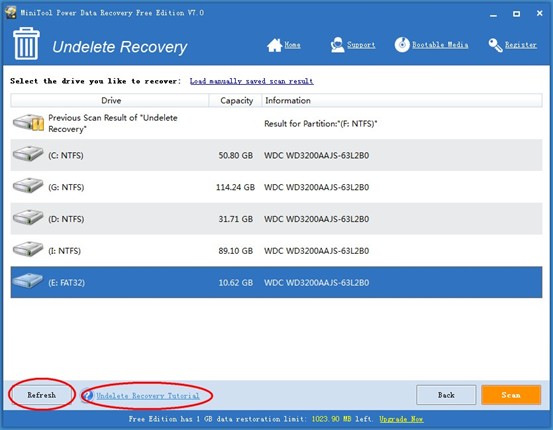553x430 pixels.
Task: Click the 1023.90 MB left status text
Action: tap(342, 419)
